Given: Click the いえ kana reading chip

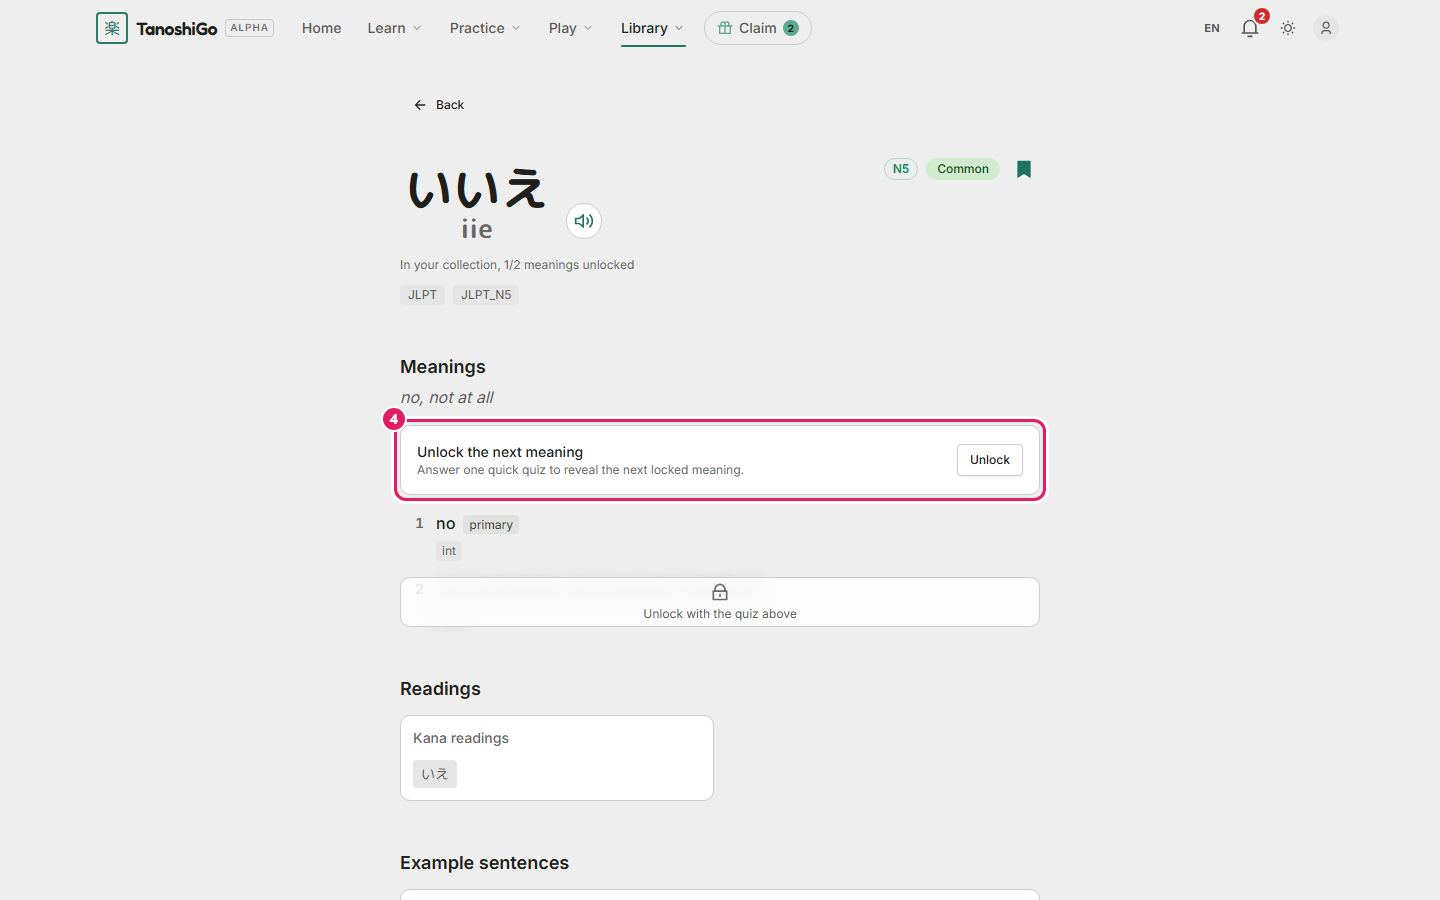Looking at the screenshot, I should (435, 774).
